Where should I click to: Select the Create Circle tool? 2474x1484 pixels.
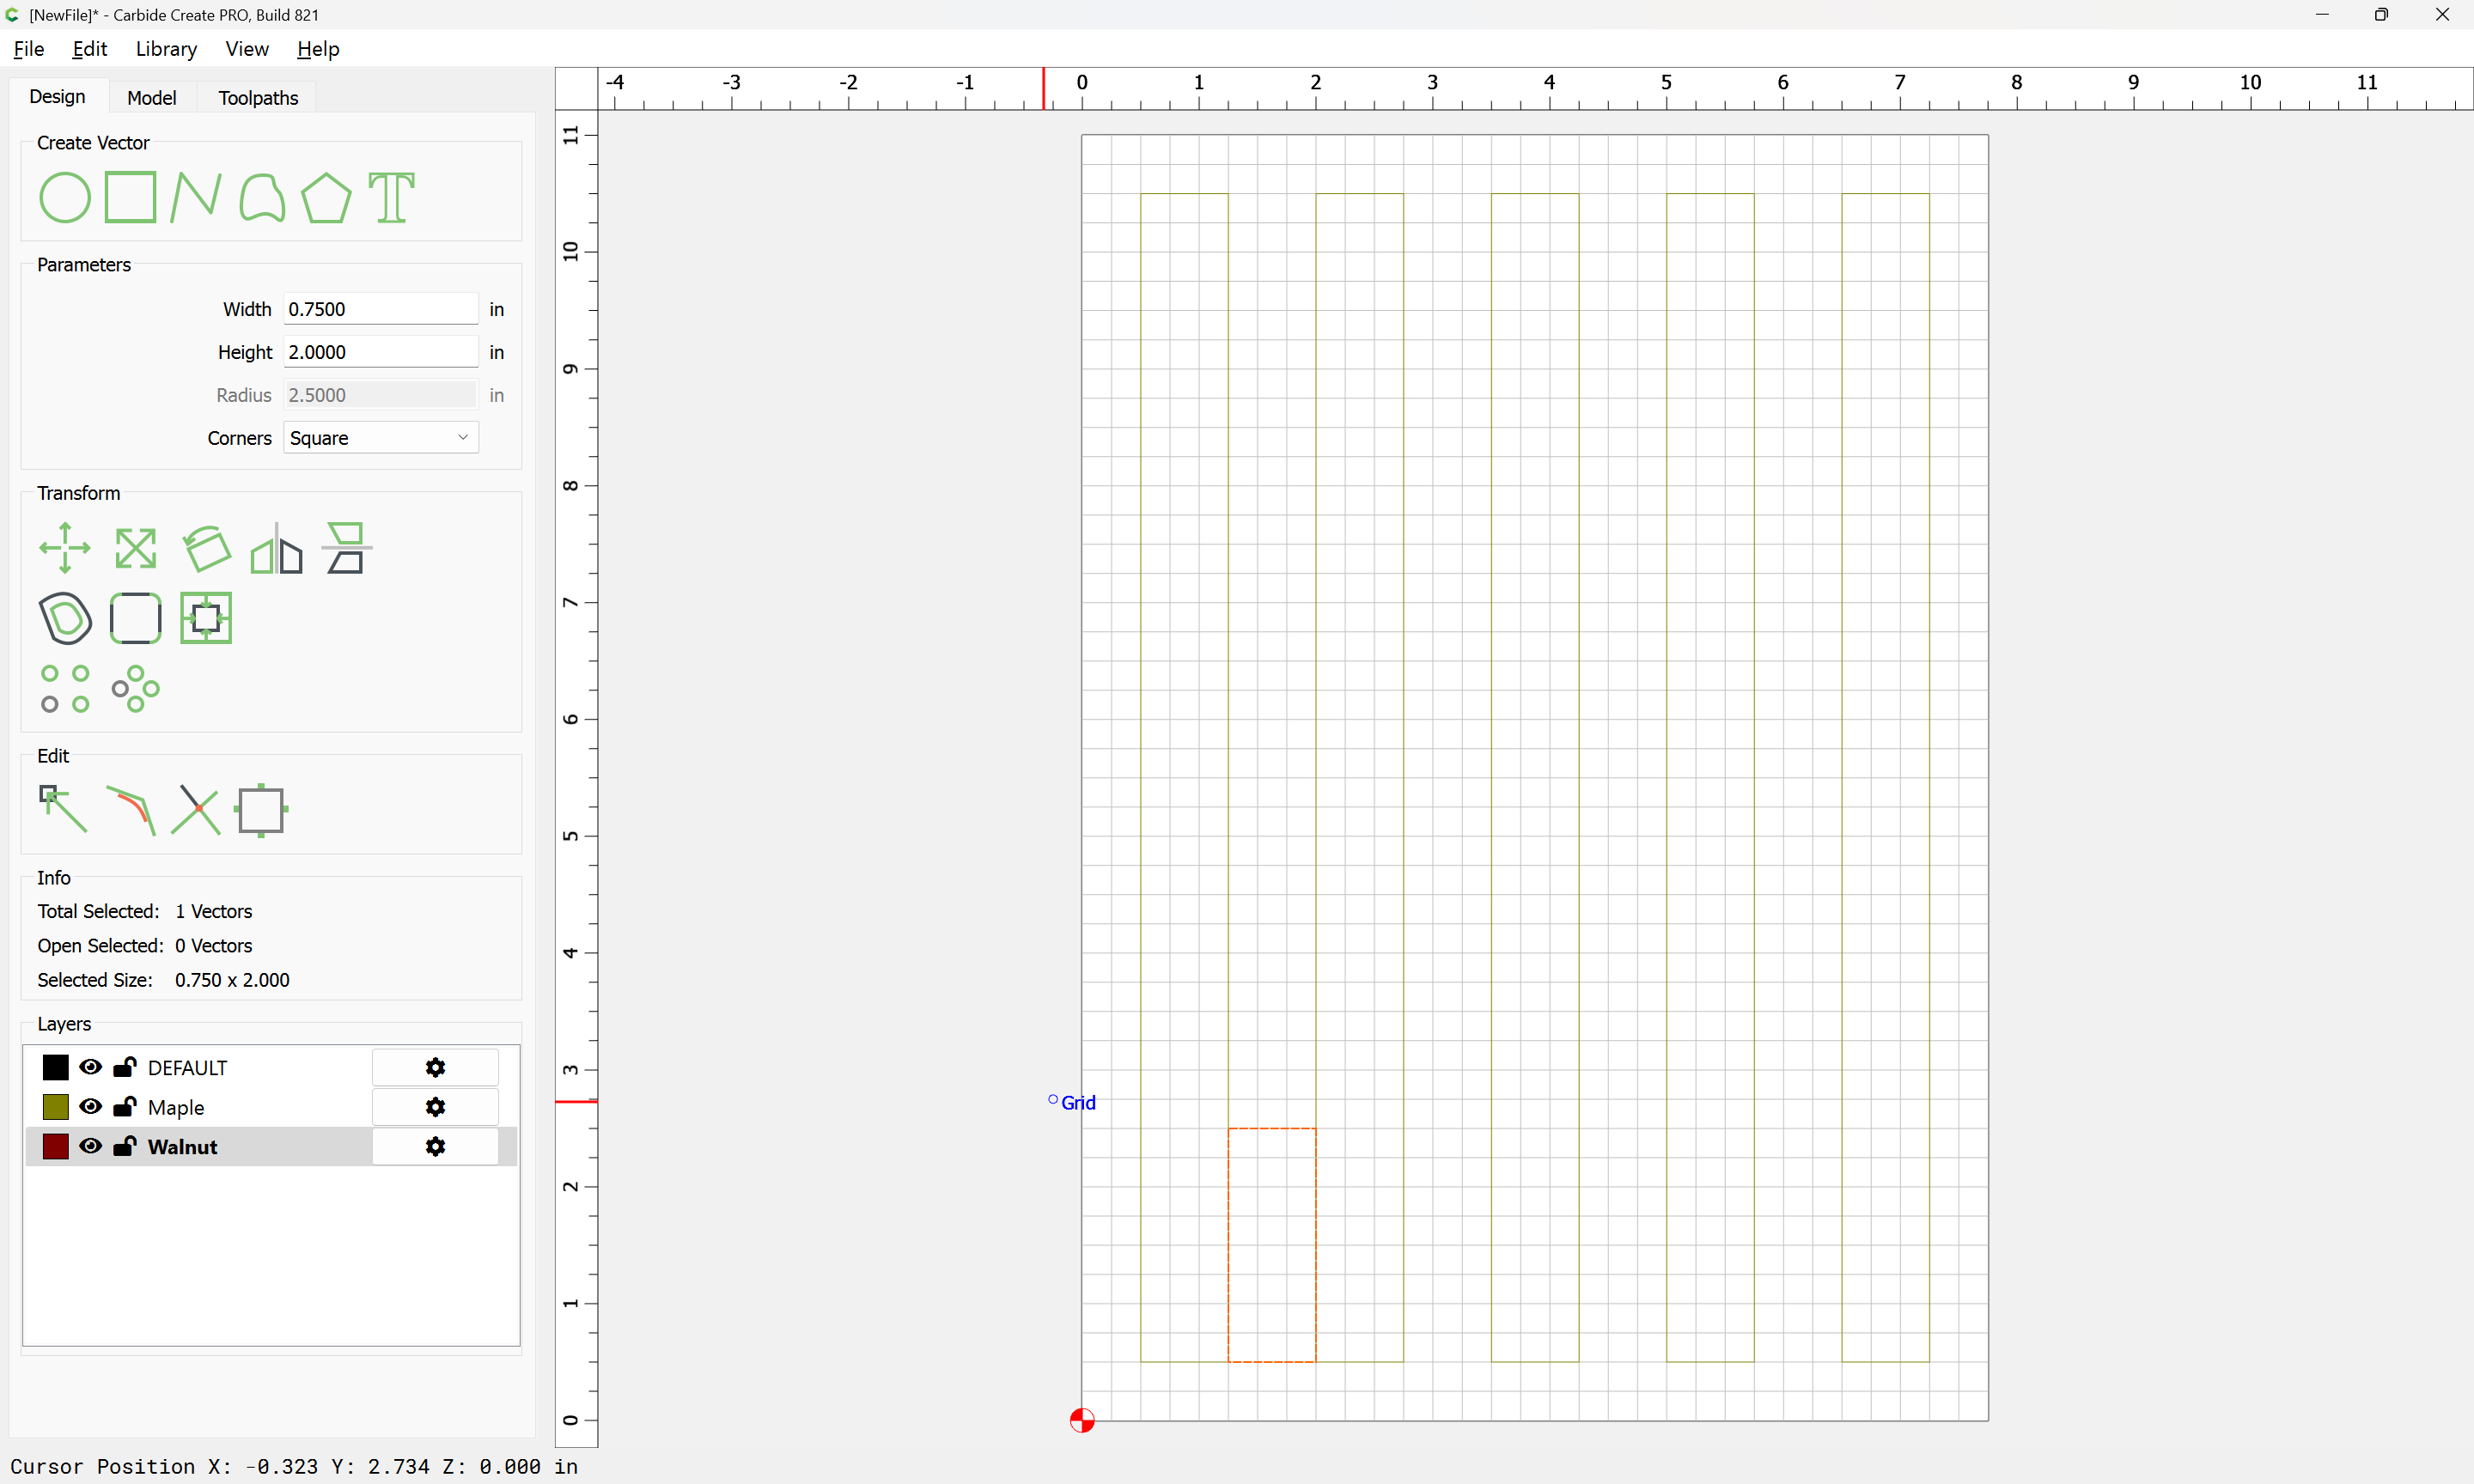point(65,197)
